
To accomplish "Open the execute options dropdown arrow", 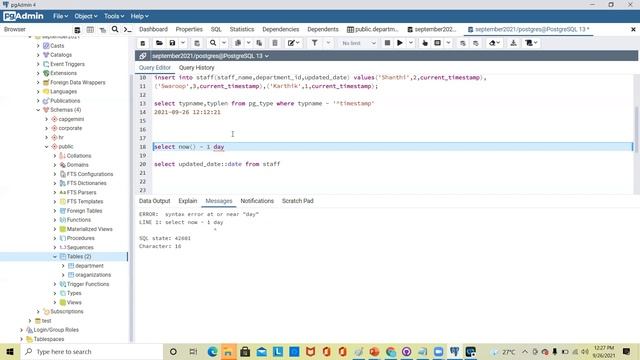I will click(x=411, y=43).
